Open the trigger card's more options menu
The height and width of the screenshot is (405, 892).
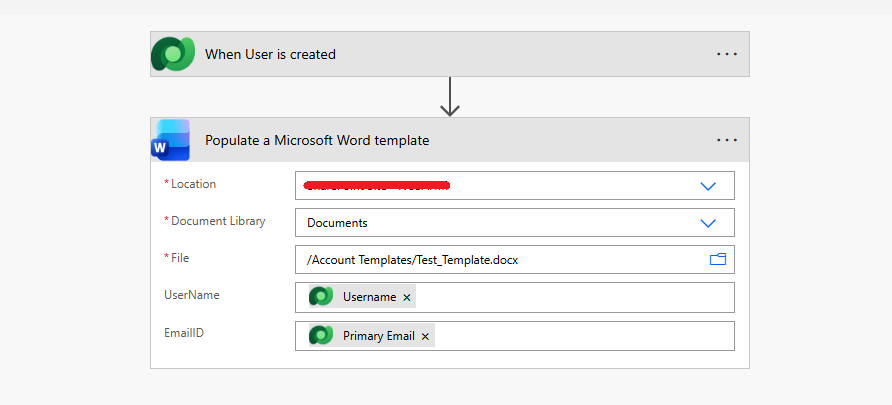(x=726, y=54)
